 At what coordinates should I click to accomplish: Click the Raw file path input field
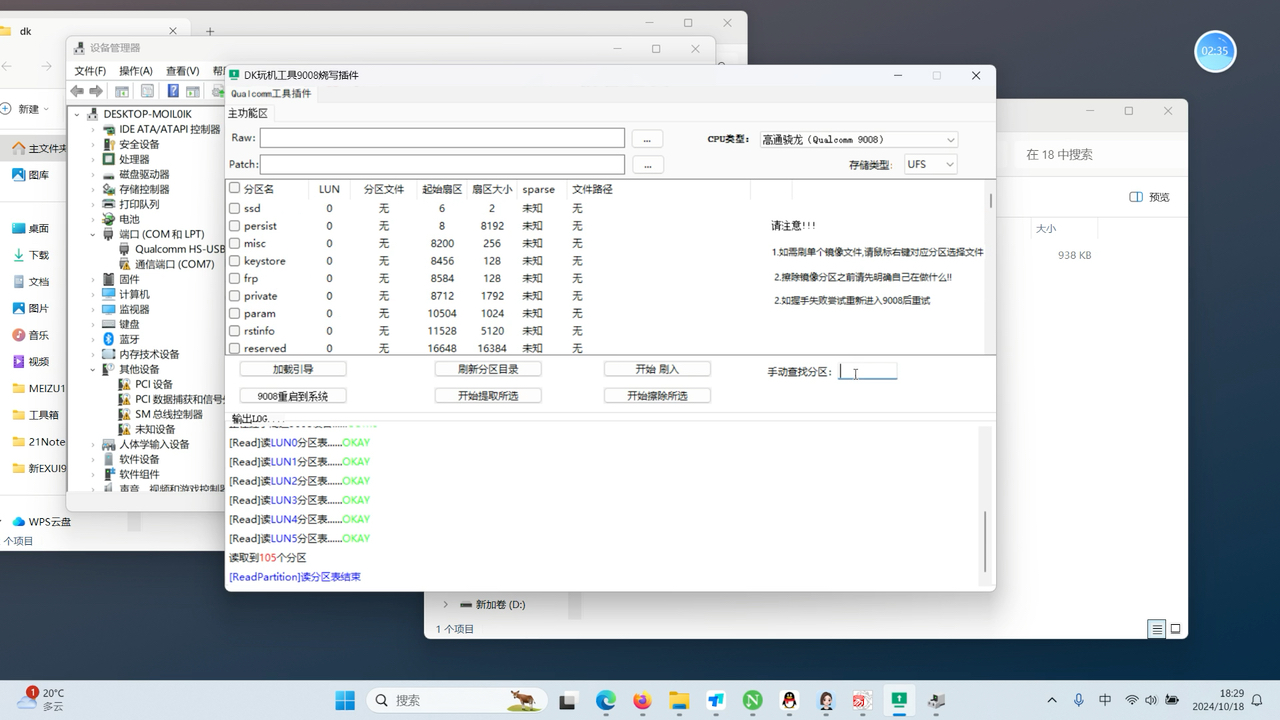[x=442, y=138]
